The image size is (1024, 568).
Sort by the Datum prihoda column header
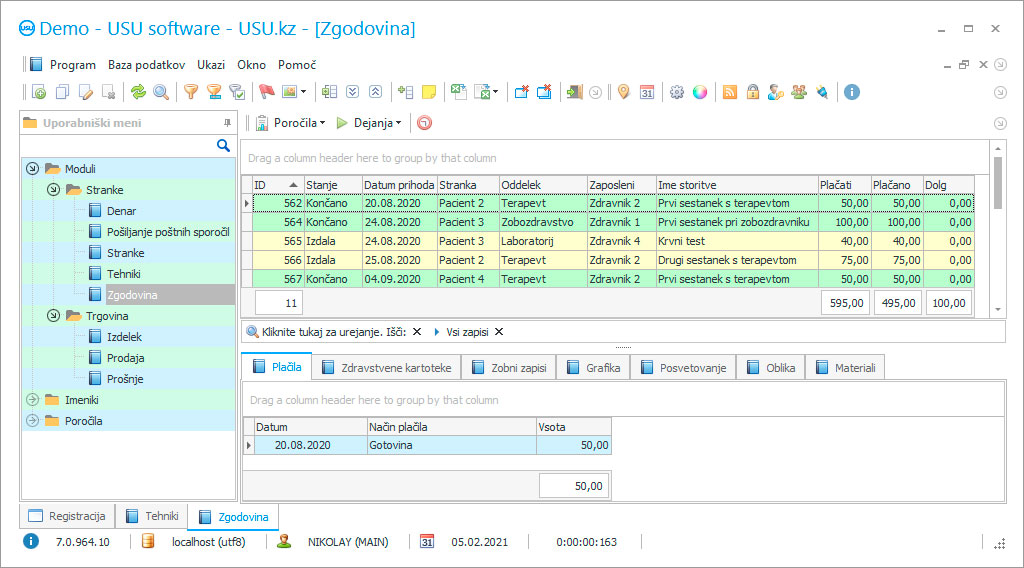pyautogui.click(x=399, y=185)
